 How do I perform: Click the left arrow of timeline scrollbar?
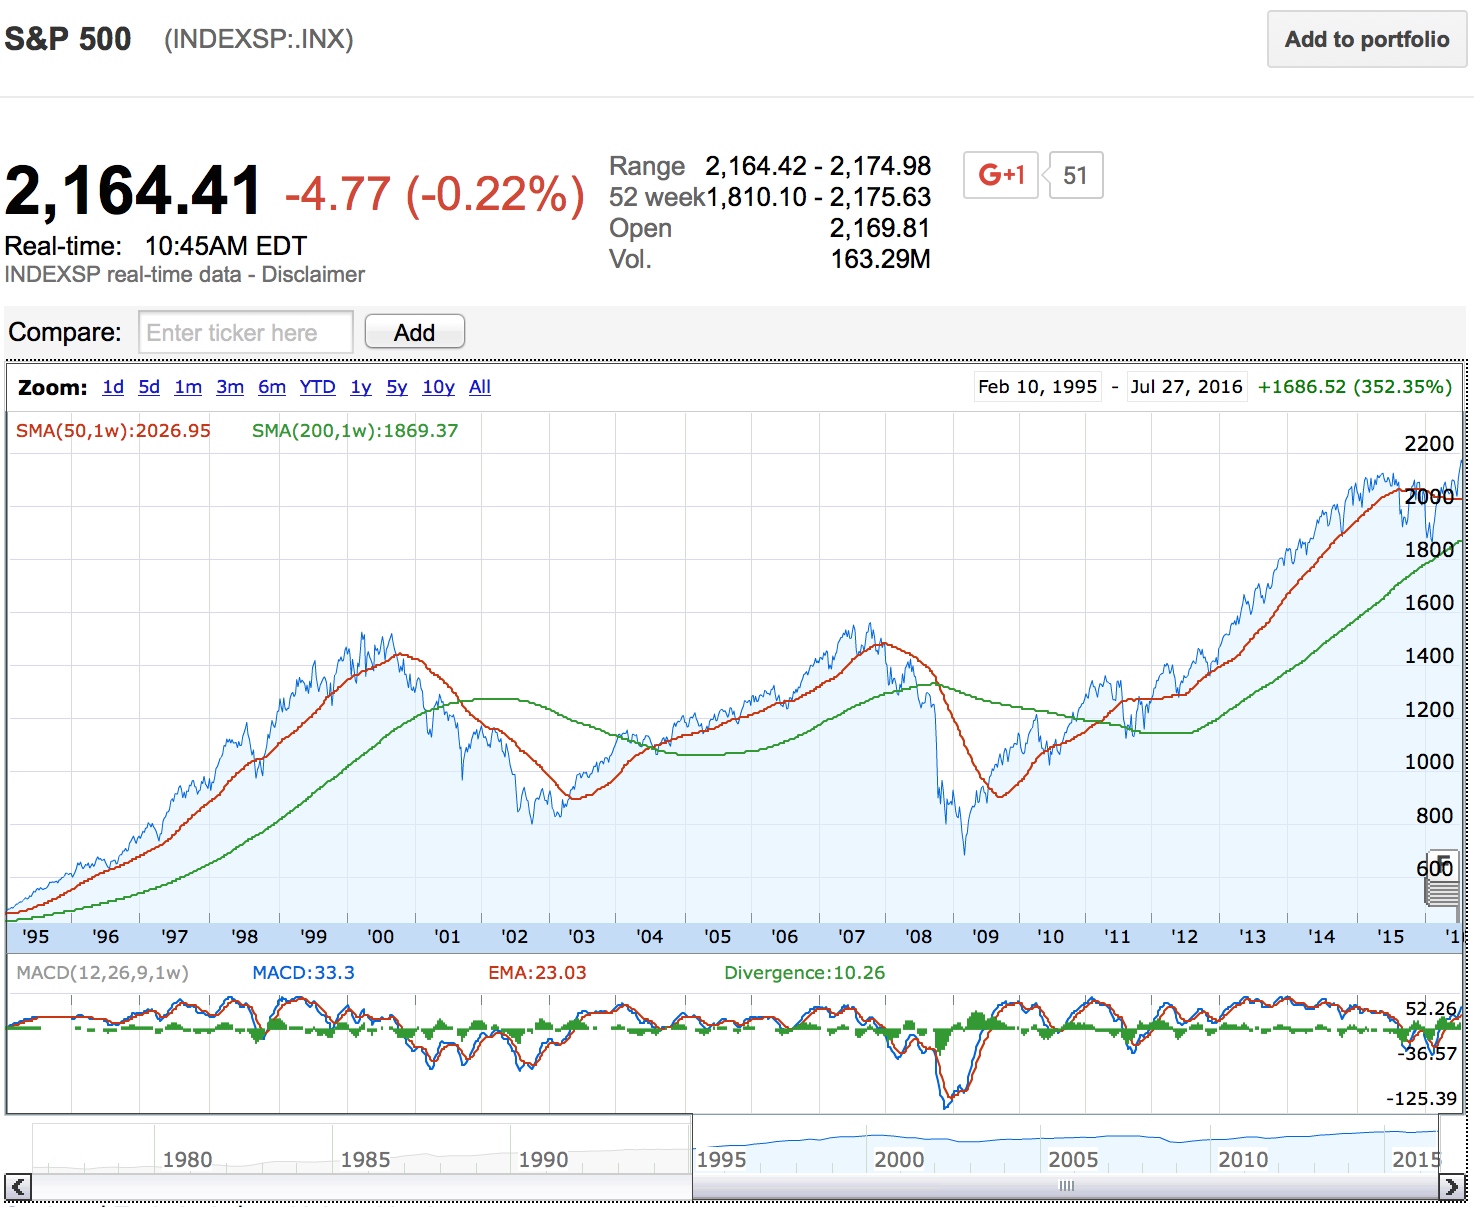coord(18,1187)
